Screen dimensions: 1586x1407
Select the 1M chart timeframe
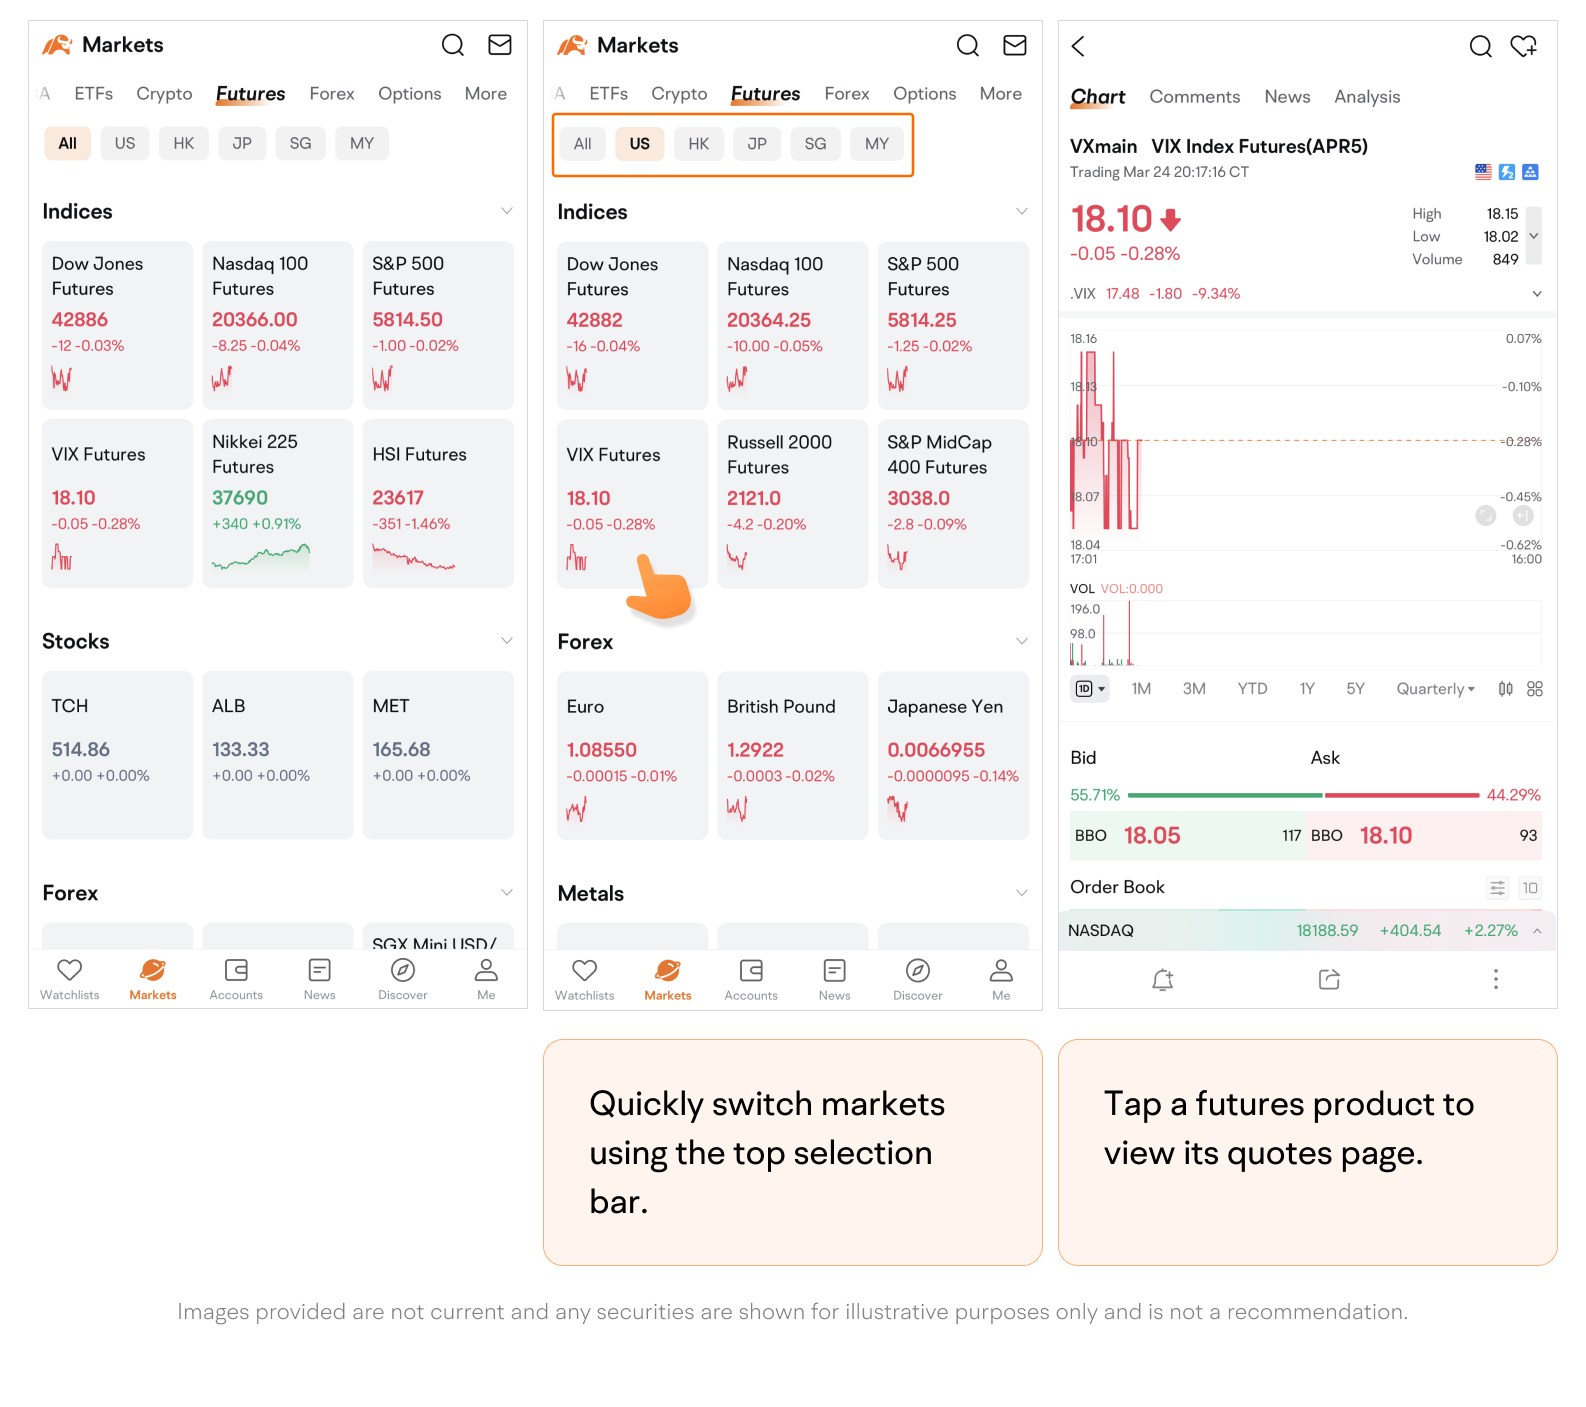(1141, 689)
